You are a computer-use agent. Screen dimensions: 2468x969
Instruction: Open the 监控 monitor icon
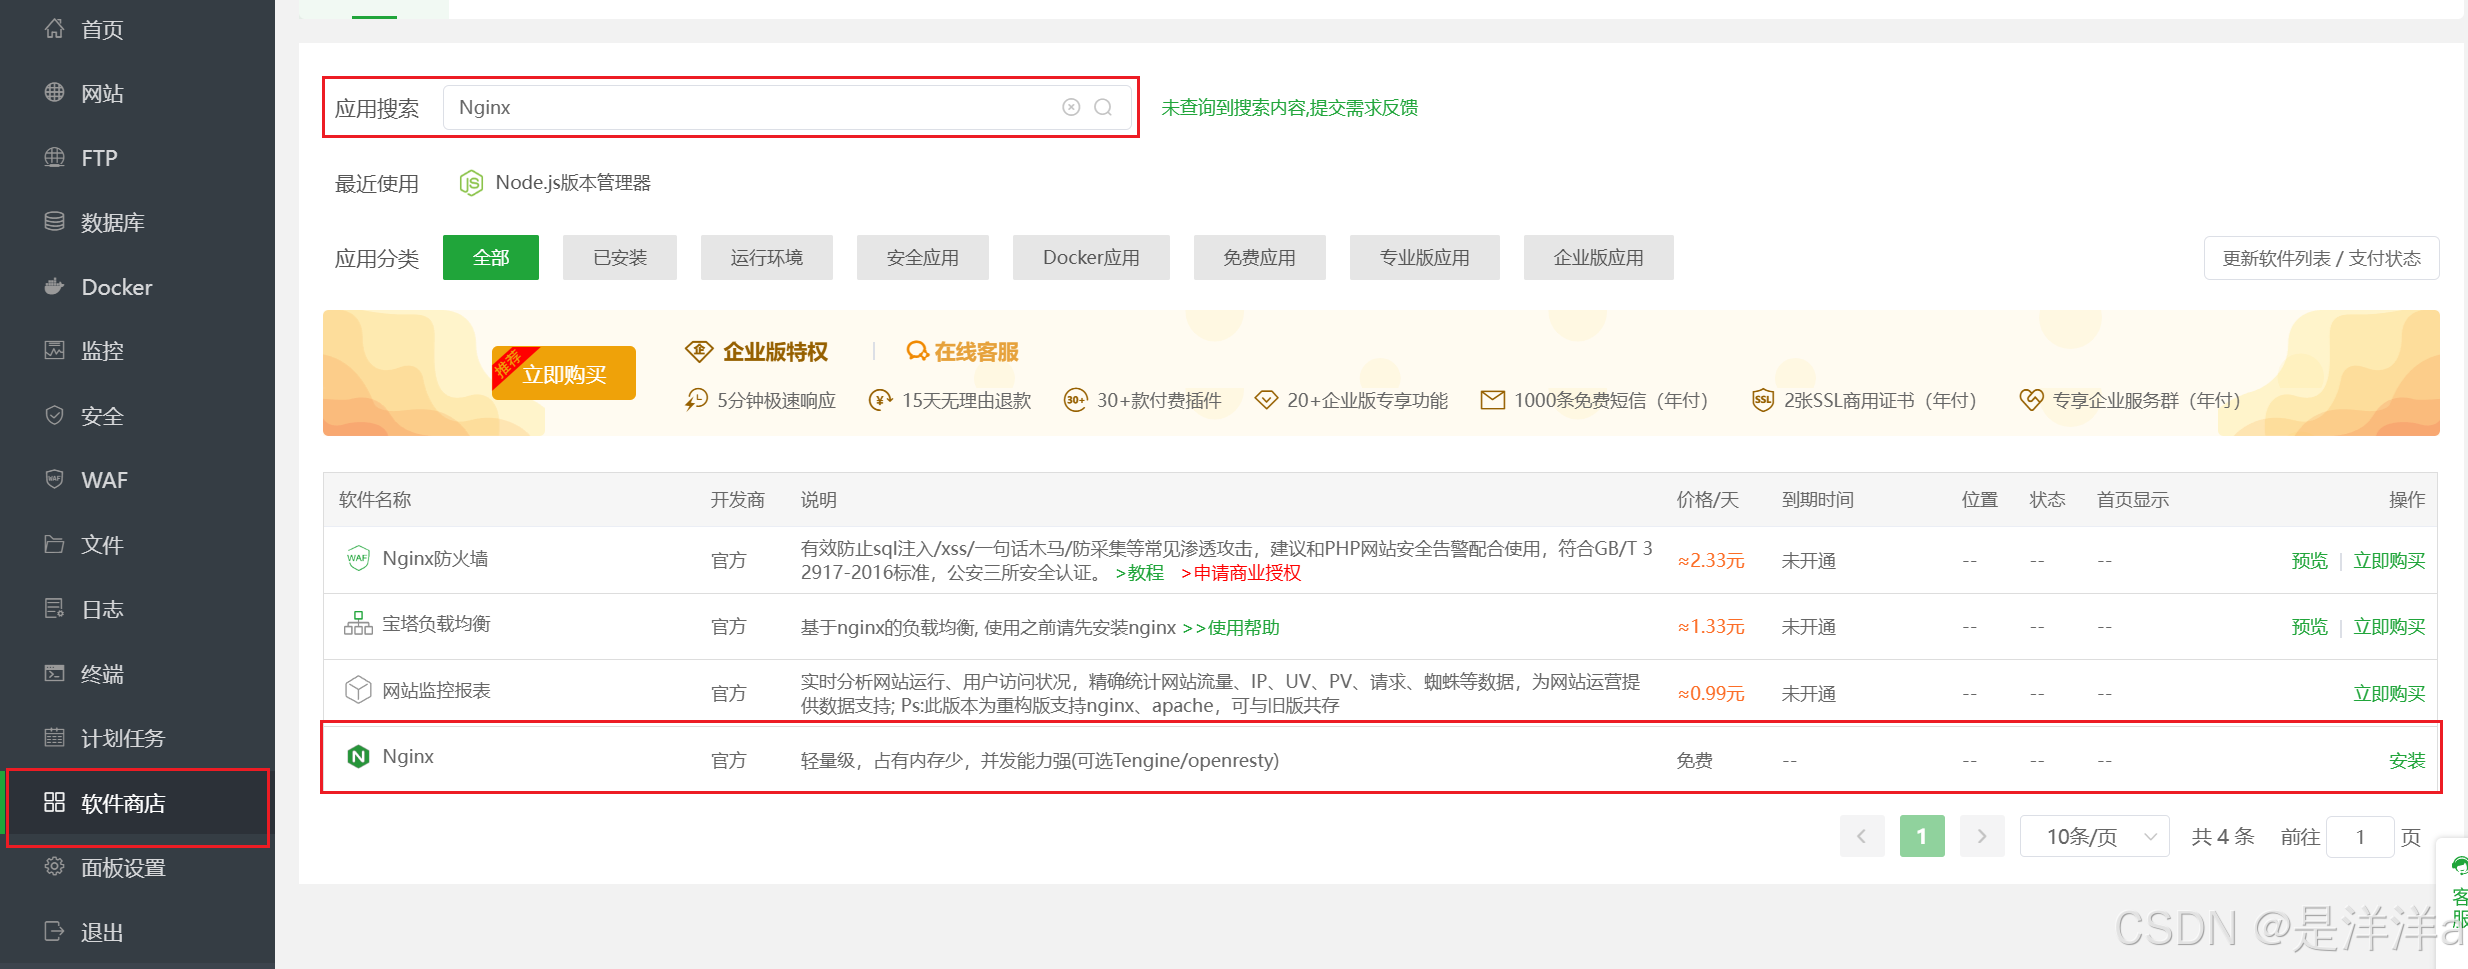[x=55, y=350]
